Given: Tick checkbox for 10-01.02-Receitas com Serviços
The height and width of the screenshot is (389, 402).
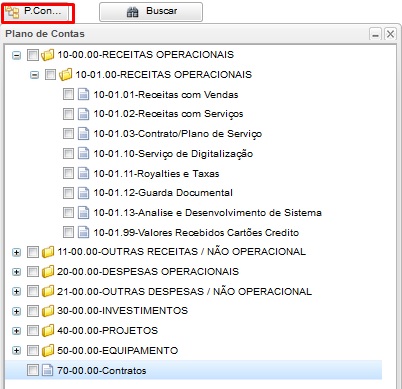Looking at the screenshot, I should click(68, 114).
